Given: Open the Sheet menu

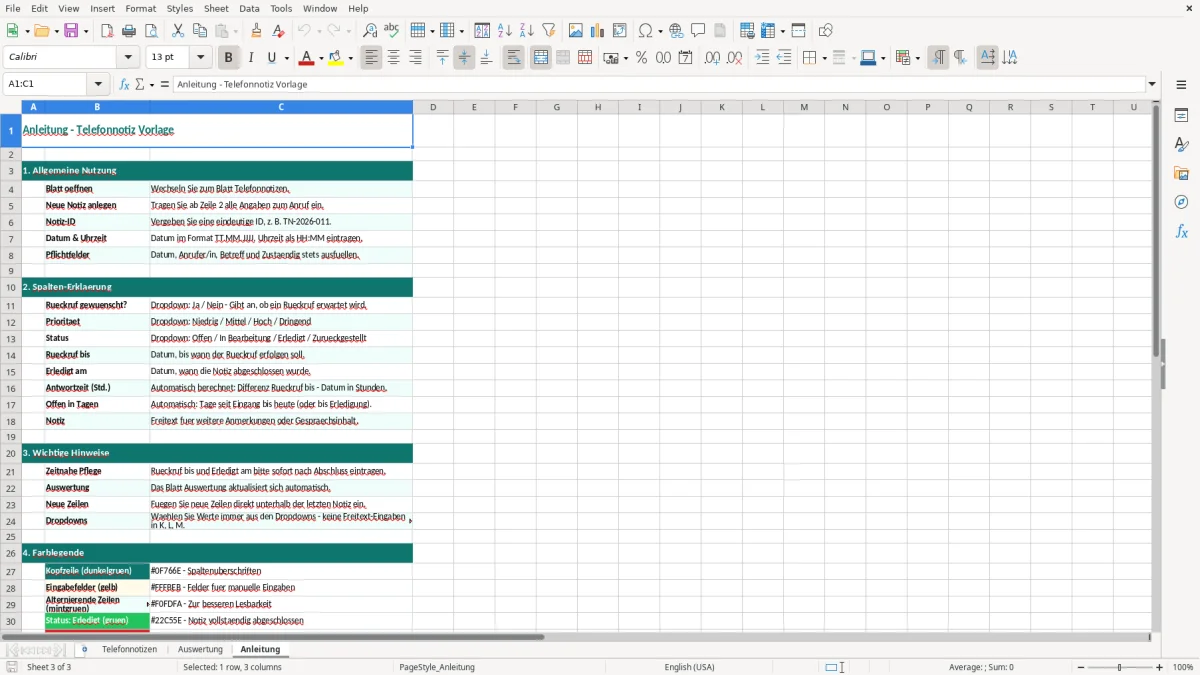Looking at the screenshot, I should (x=216, y=8).
